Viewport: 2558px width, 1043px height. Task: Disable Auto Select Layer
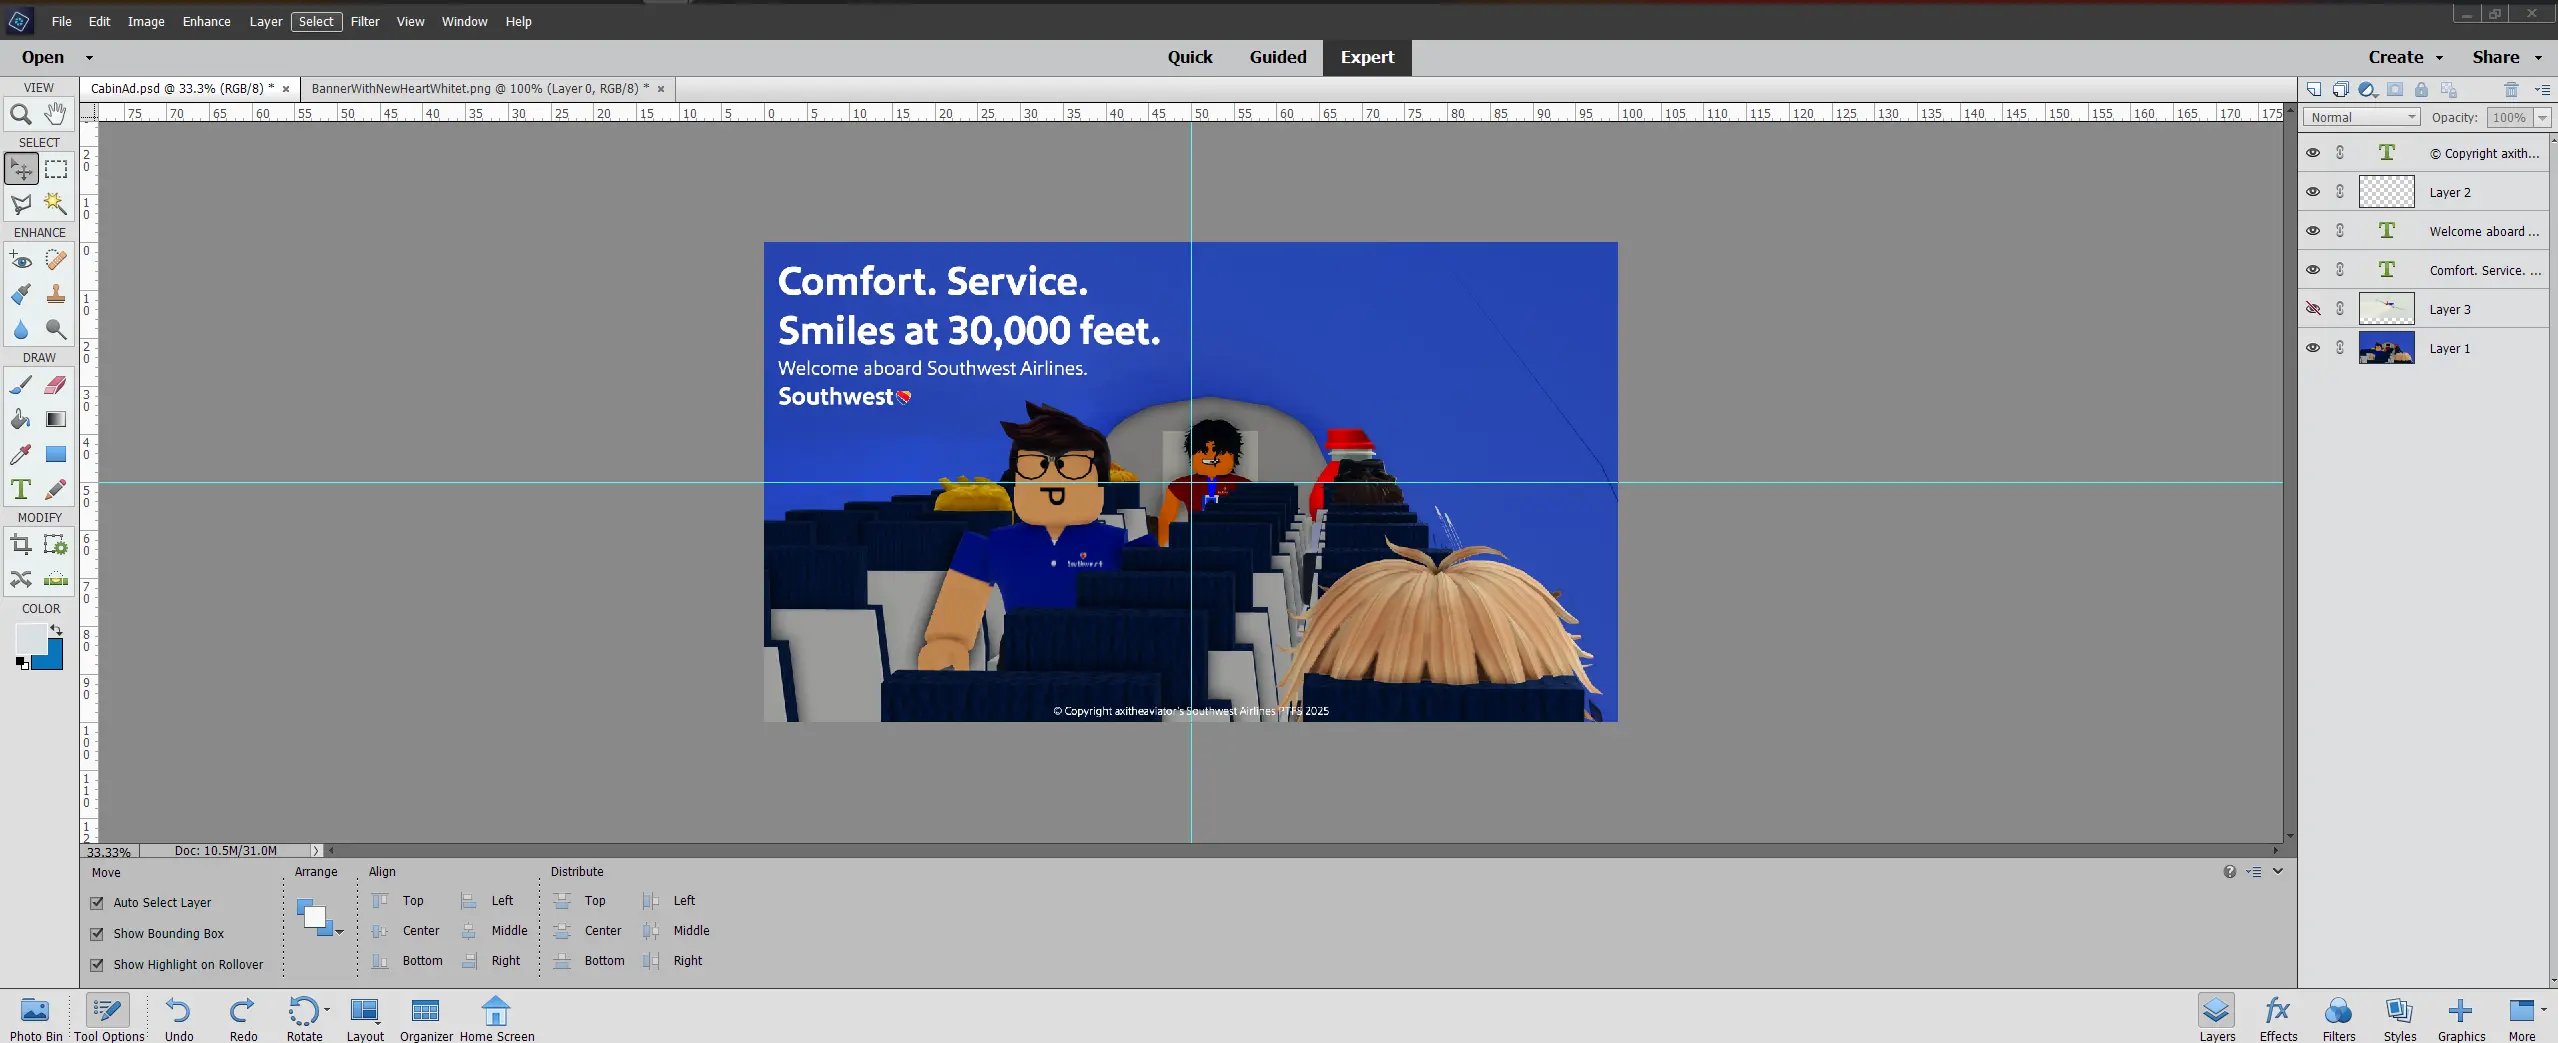(x=97, y=902)
